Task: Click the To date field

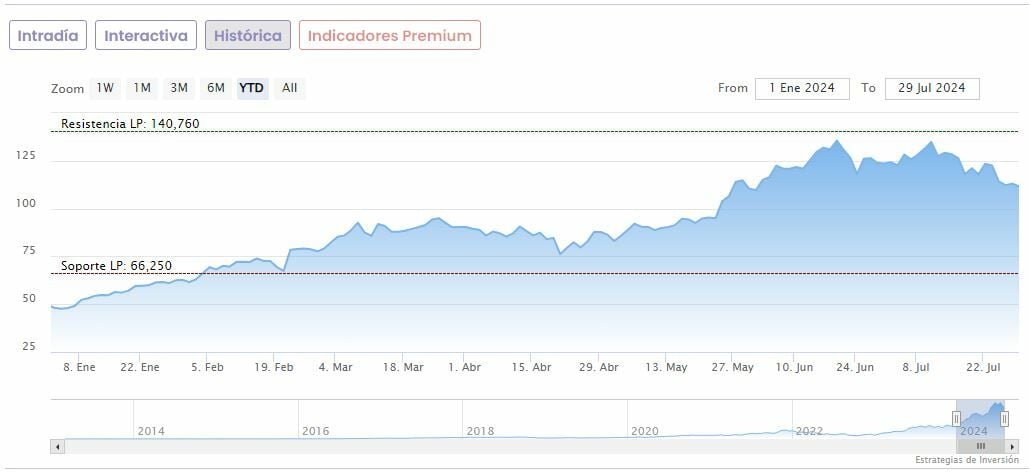Action: click(x=932, y=88)
